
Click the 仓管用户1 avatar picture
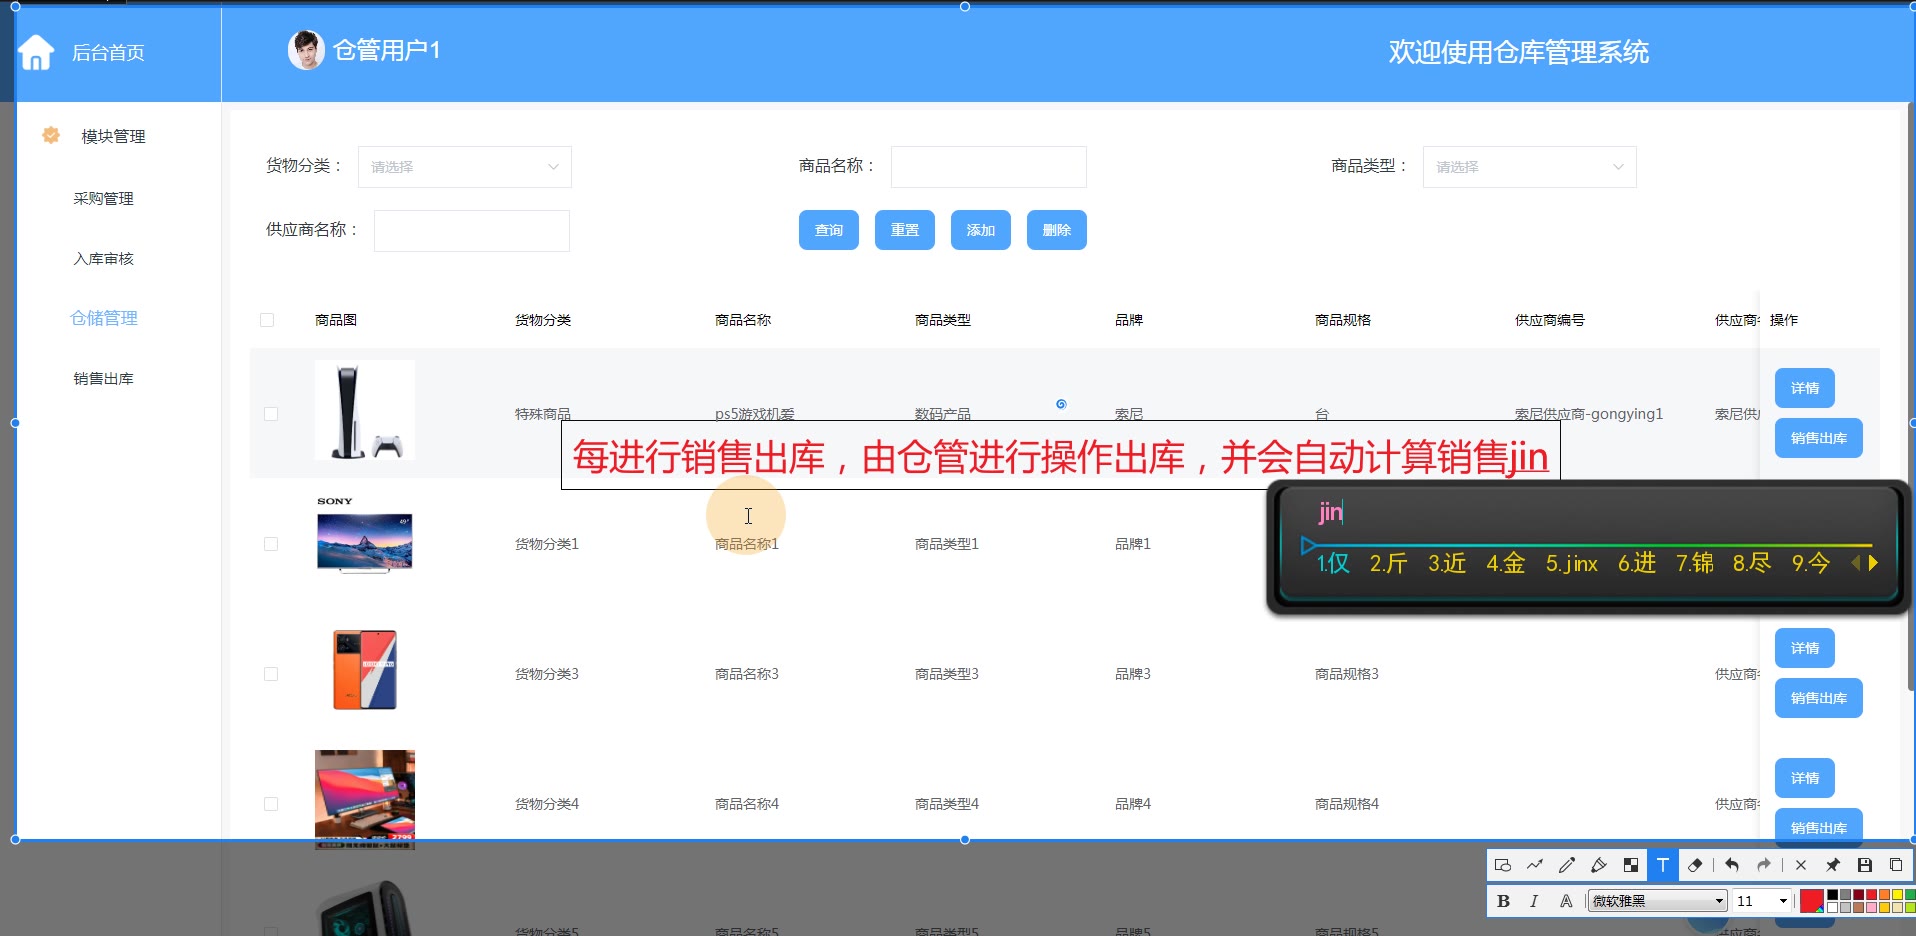point(306,50)
